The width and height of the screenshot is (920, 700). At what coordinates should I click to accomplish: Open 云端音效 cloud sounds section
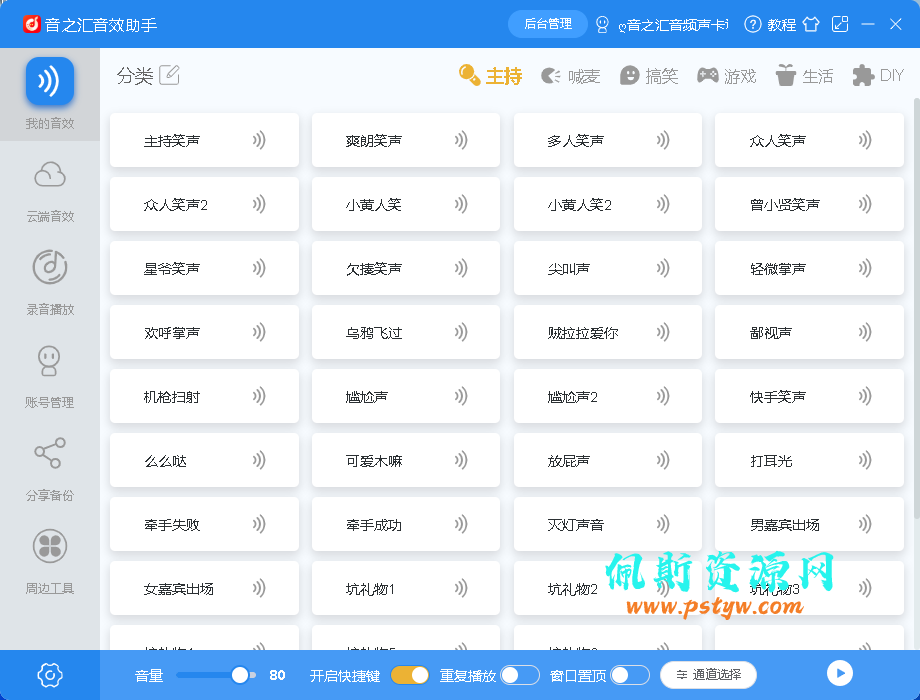50,191
